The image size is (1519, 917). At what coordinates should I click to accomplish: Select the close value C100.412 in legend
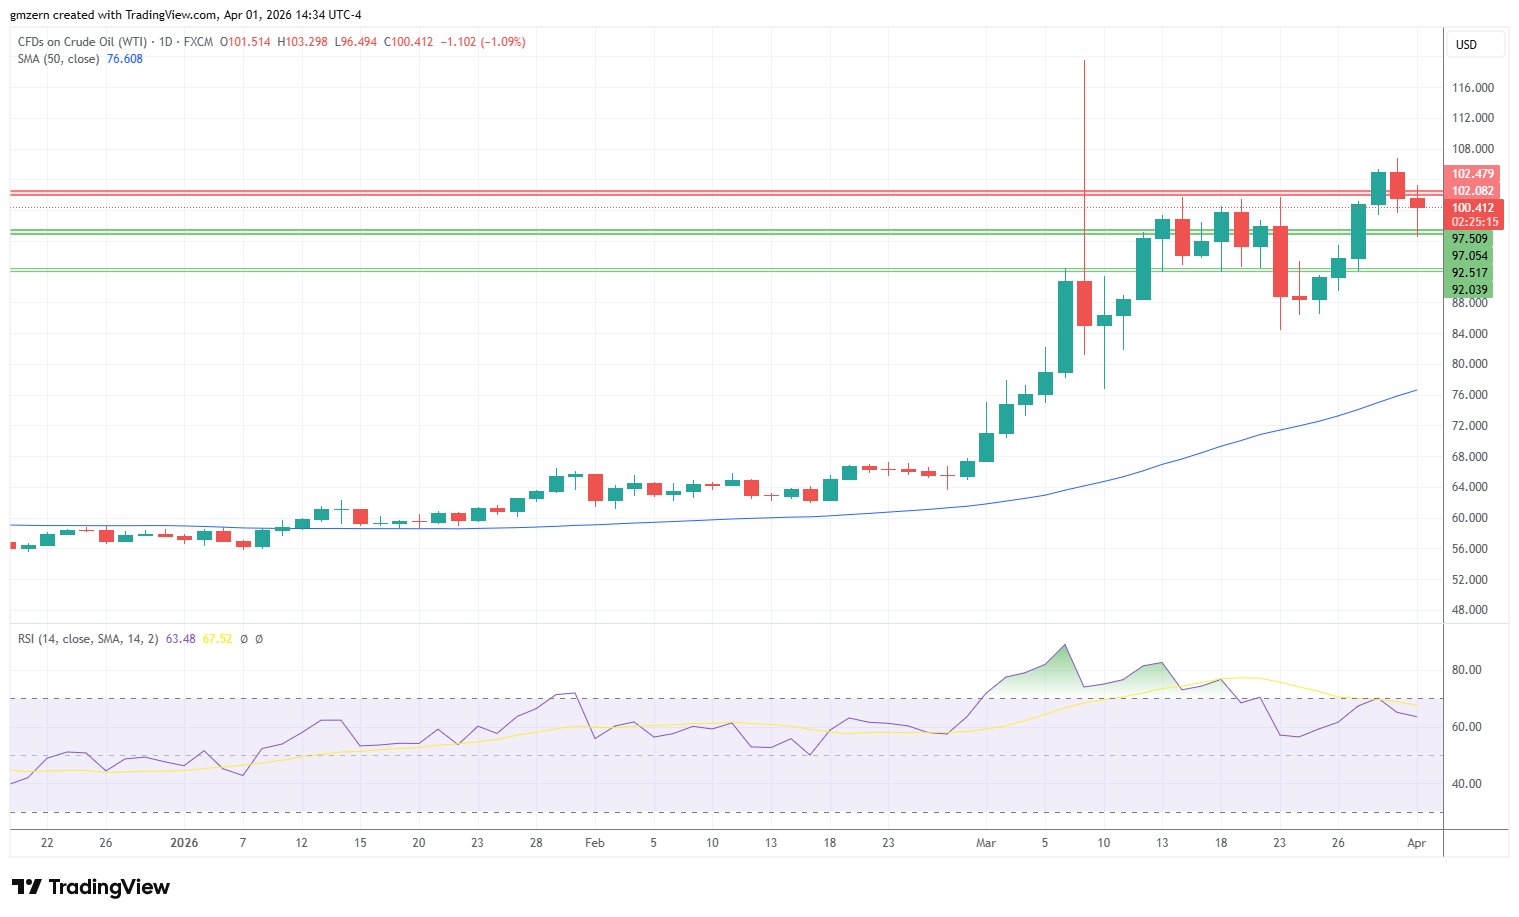[x=408, y=42]
